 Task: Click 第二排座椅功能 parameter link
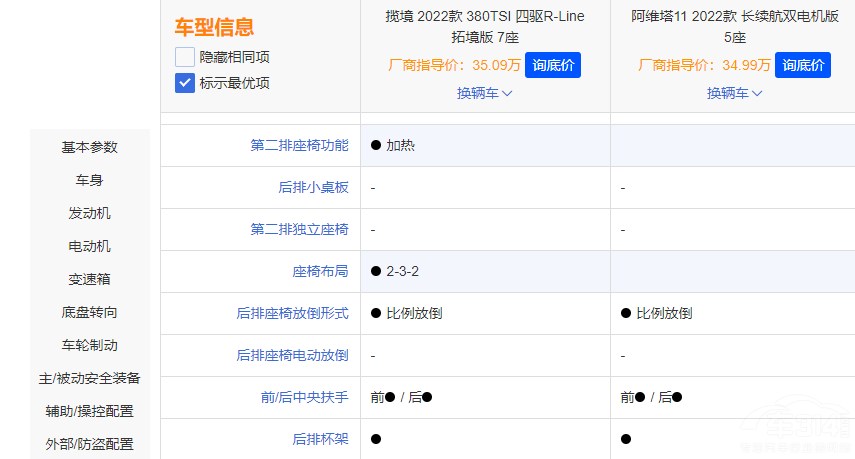tap(299, 145)
